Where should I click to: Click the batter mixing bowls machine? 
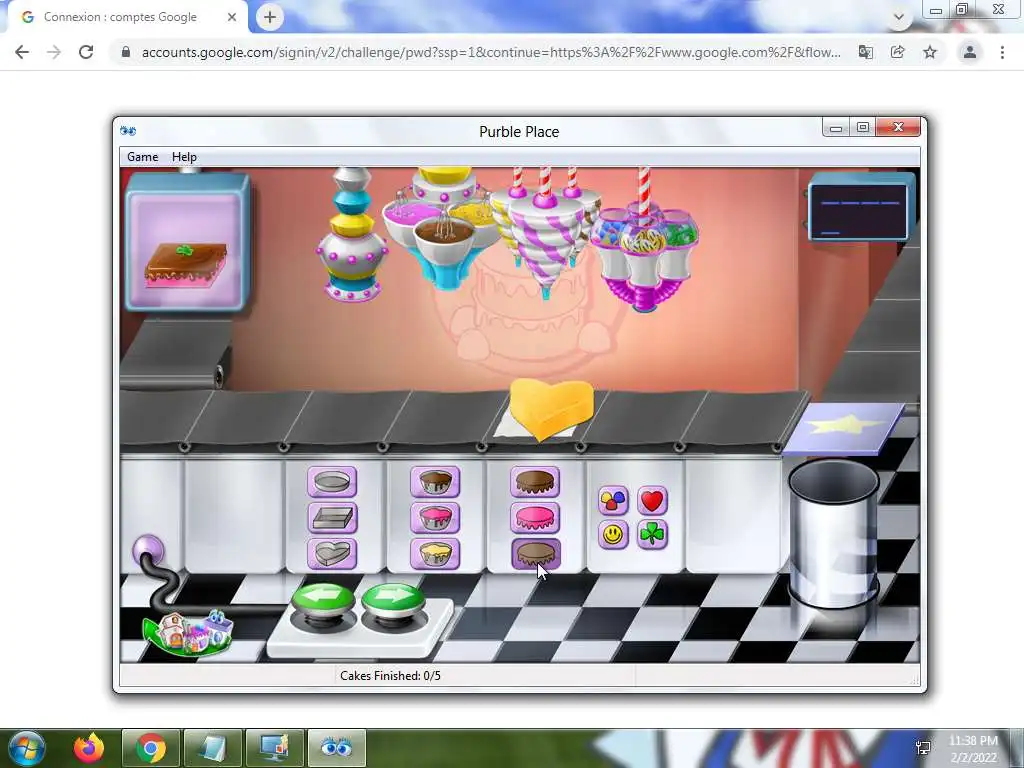coord(445,229)
